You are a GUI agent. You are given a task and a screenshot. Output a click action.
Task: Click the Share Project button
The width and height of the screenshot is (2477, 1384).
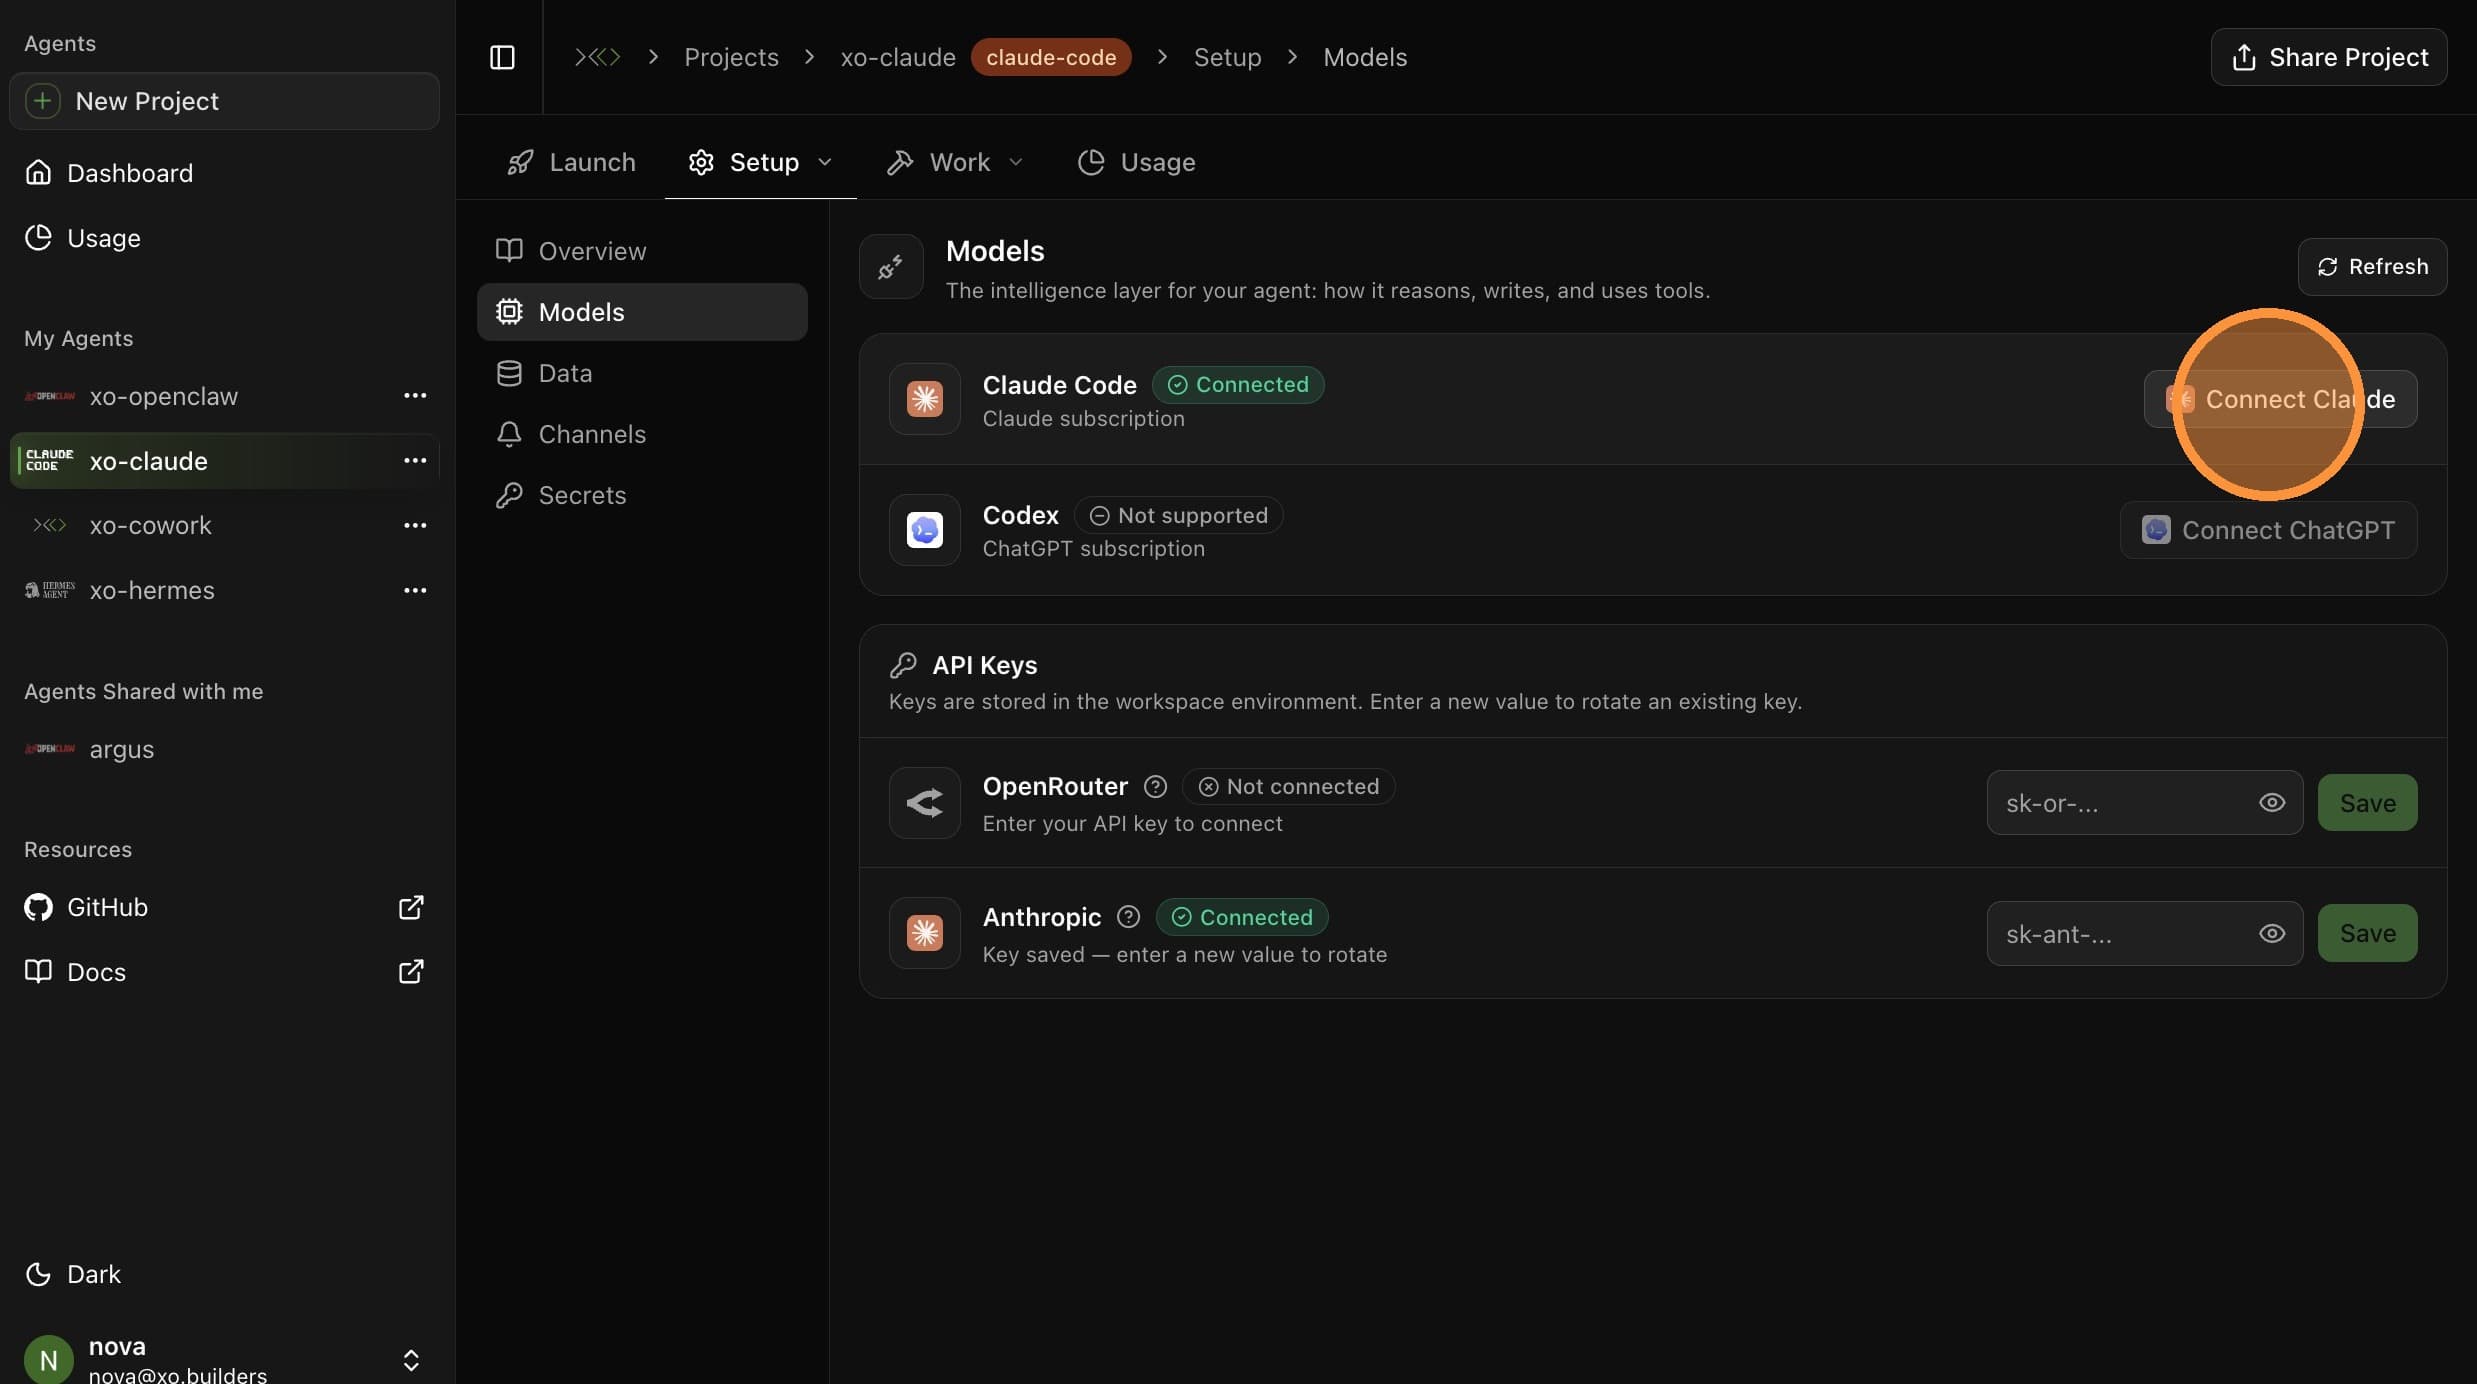pyautogui.click(x=2329, y=57)
